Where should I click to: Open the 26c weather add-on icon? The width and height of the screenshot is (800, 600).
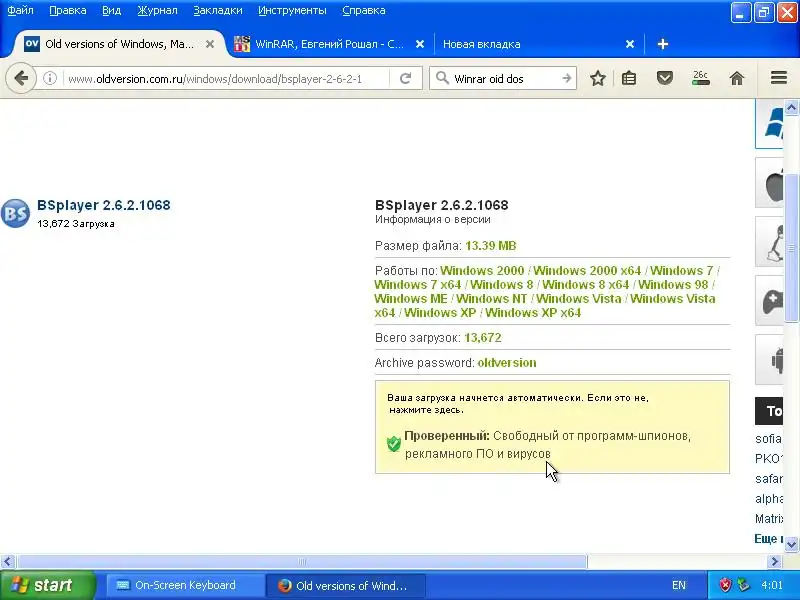tap(701, 78)
